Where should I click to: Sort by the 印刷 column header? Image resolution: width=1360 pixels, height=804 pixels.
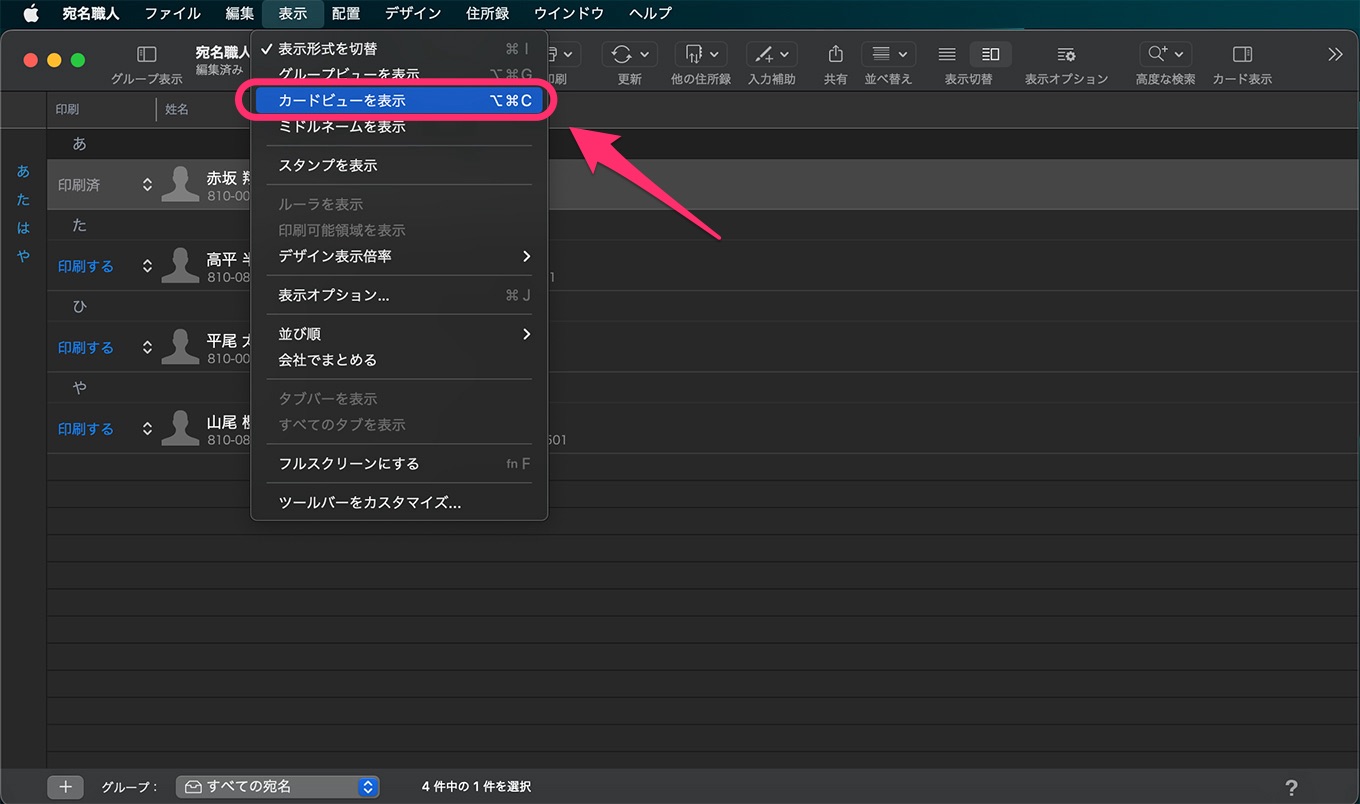(101, 109)
